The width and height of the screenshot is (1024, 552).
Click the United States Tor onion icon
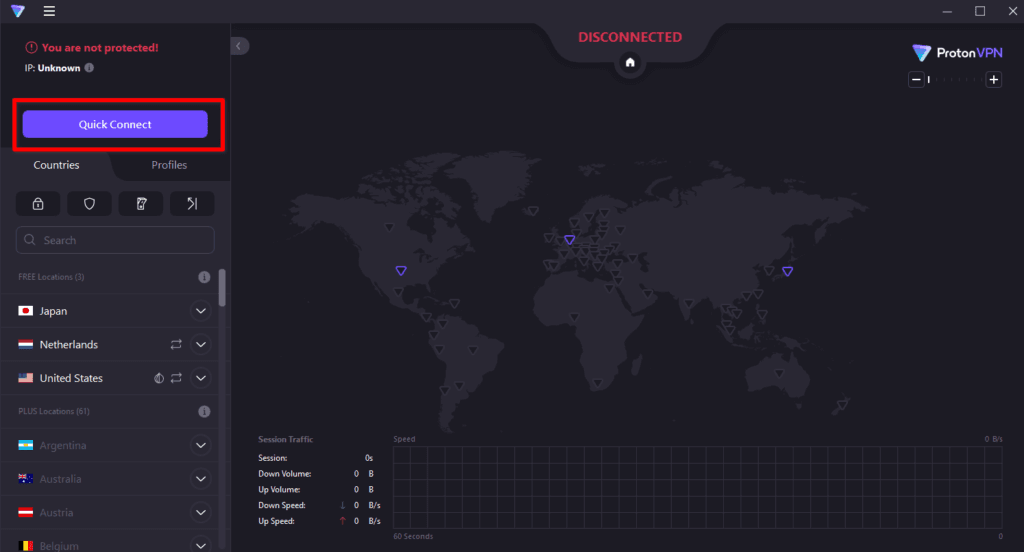coord(159,378)
